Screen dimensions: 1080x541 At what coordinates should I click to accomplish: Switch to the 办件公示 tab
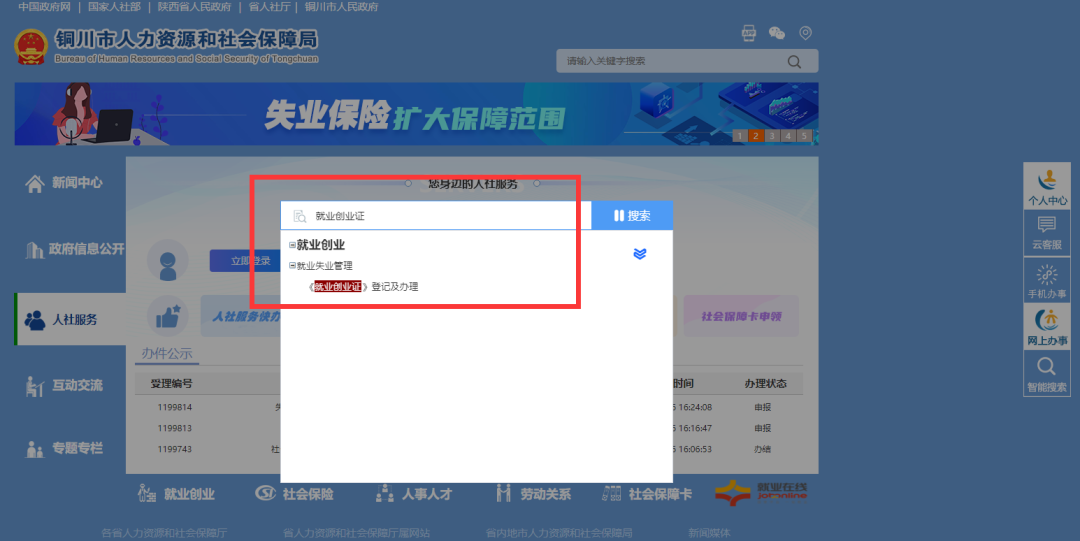click(167, 353)
